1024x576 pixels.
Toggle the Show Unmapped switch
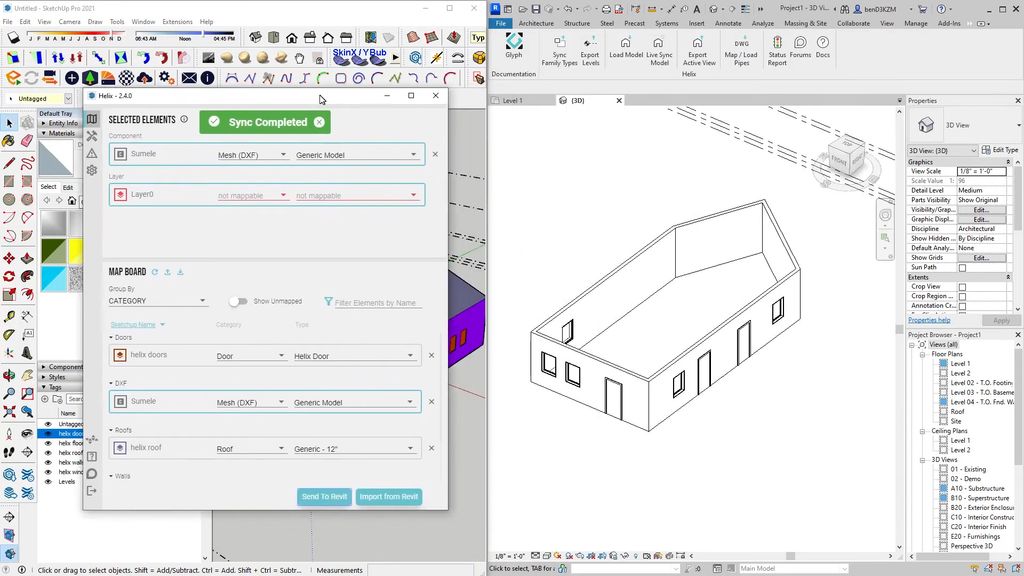click(x=237, y=301)
